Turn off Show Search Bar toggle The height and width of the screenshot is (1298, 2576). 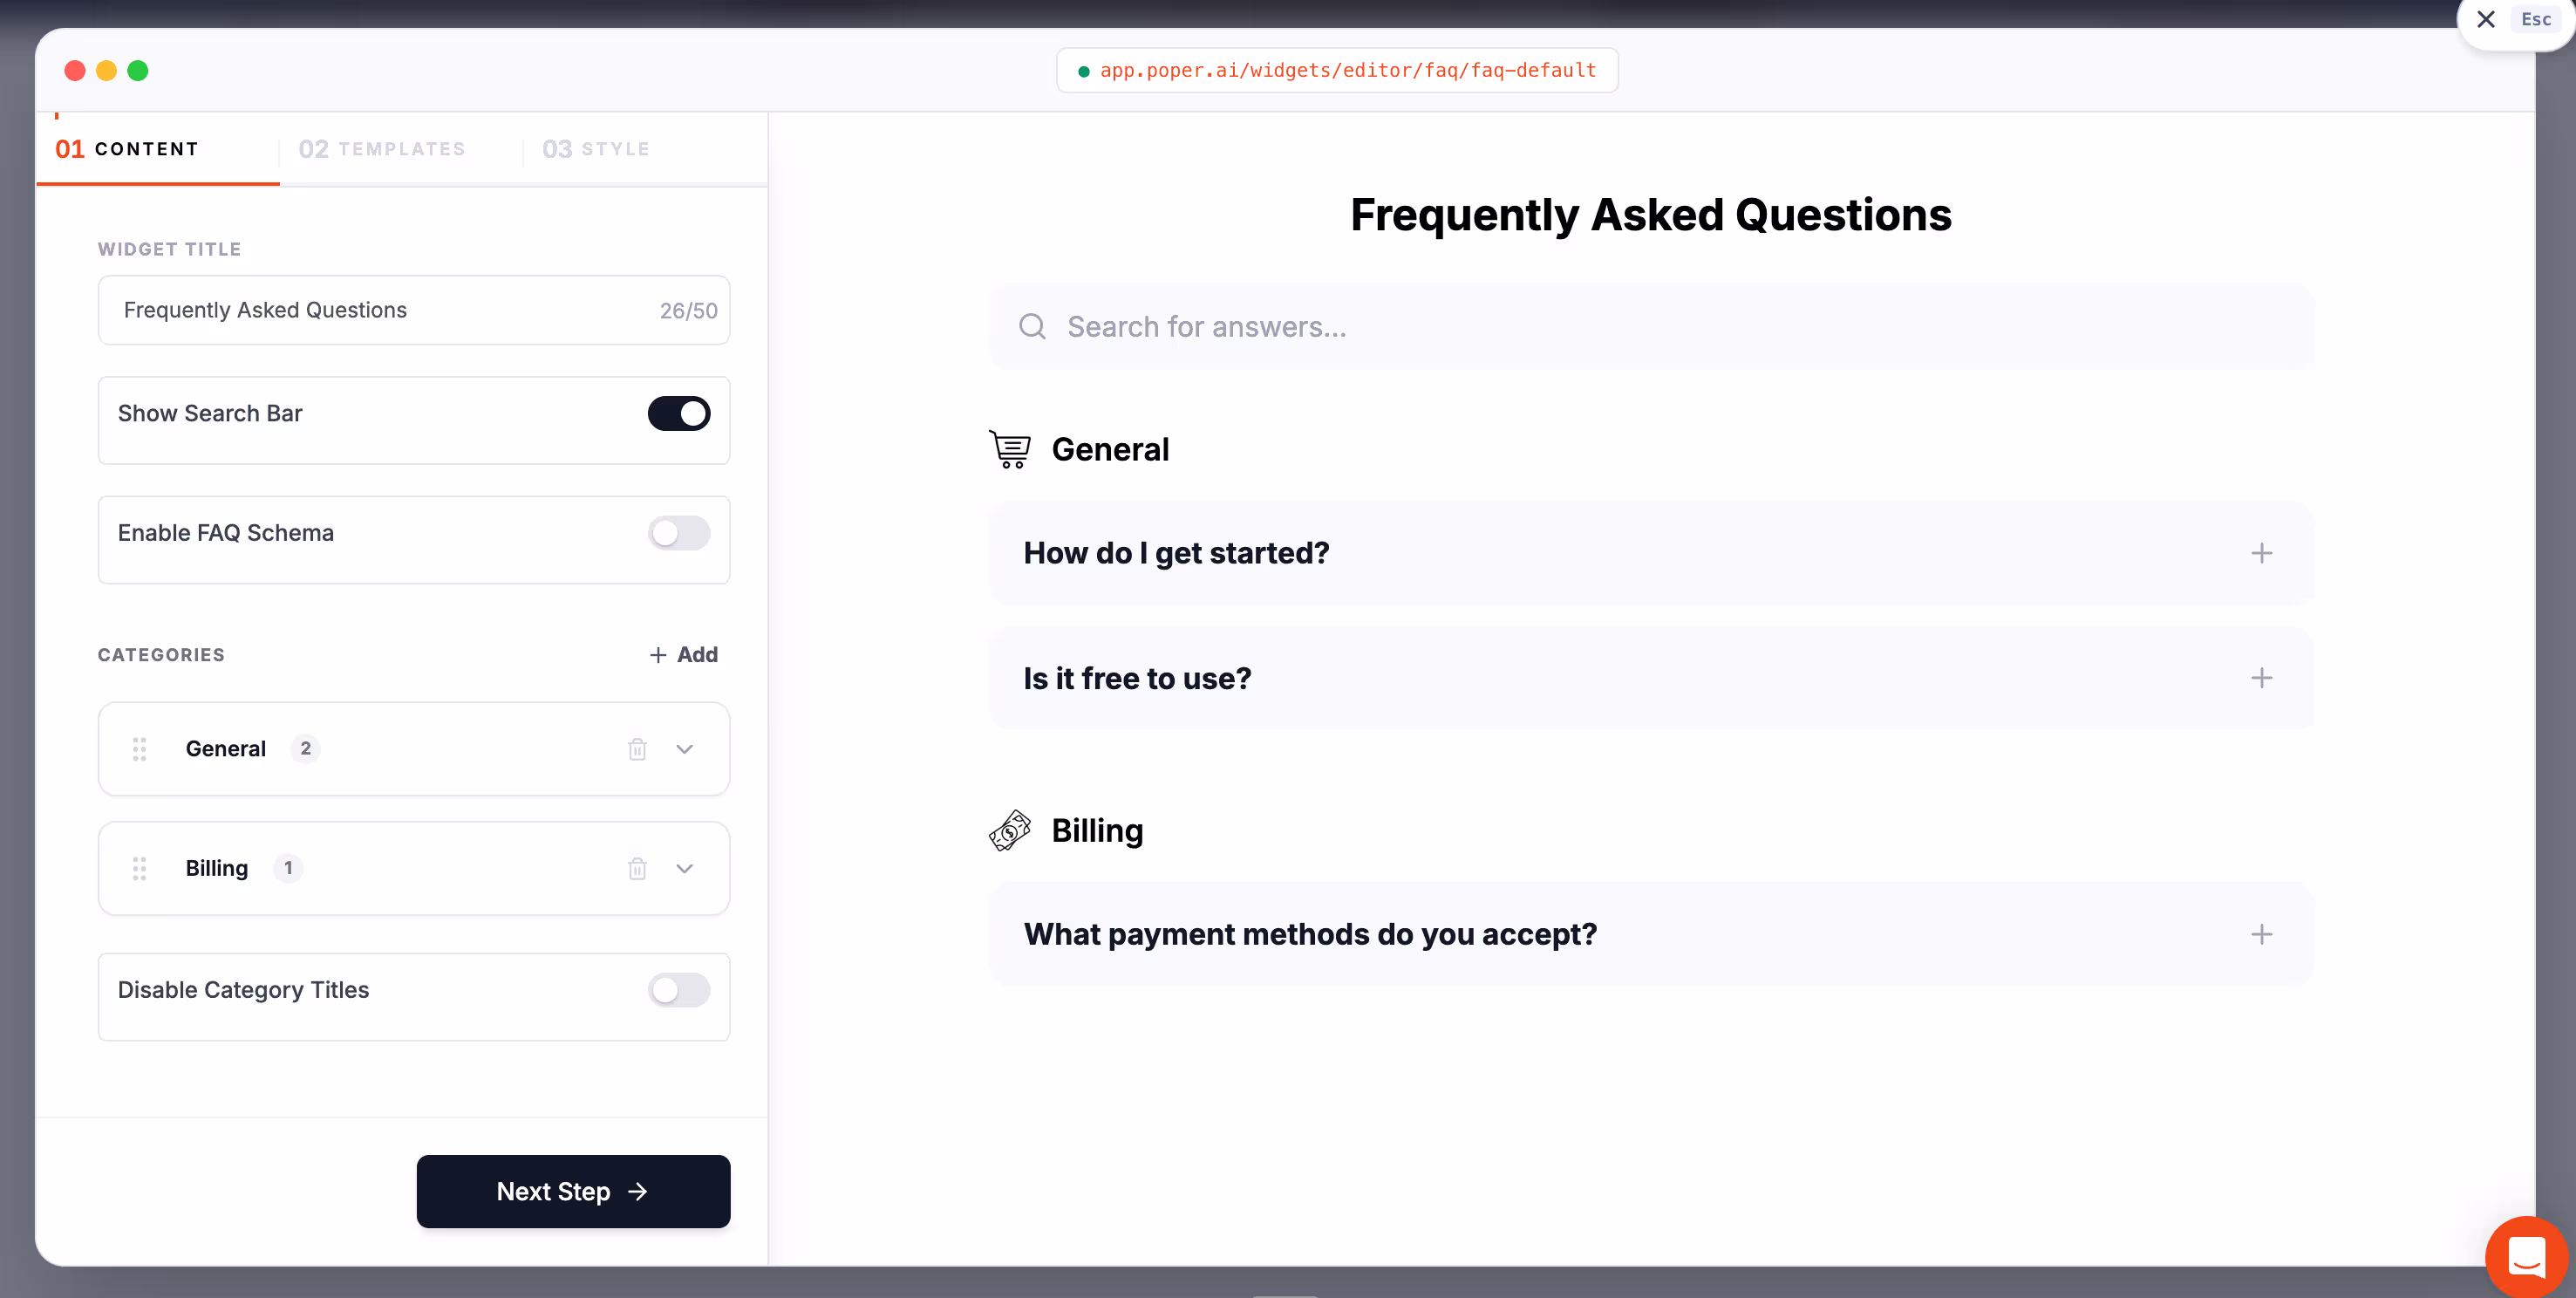coord(679,413)
